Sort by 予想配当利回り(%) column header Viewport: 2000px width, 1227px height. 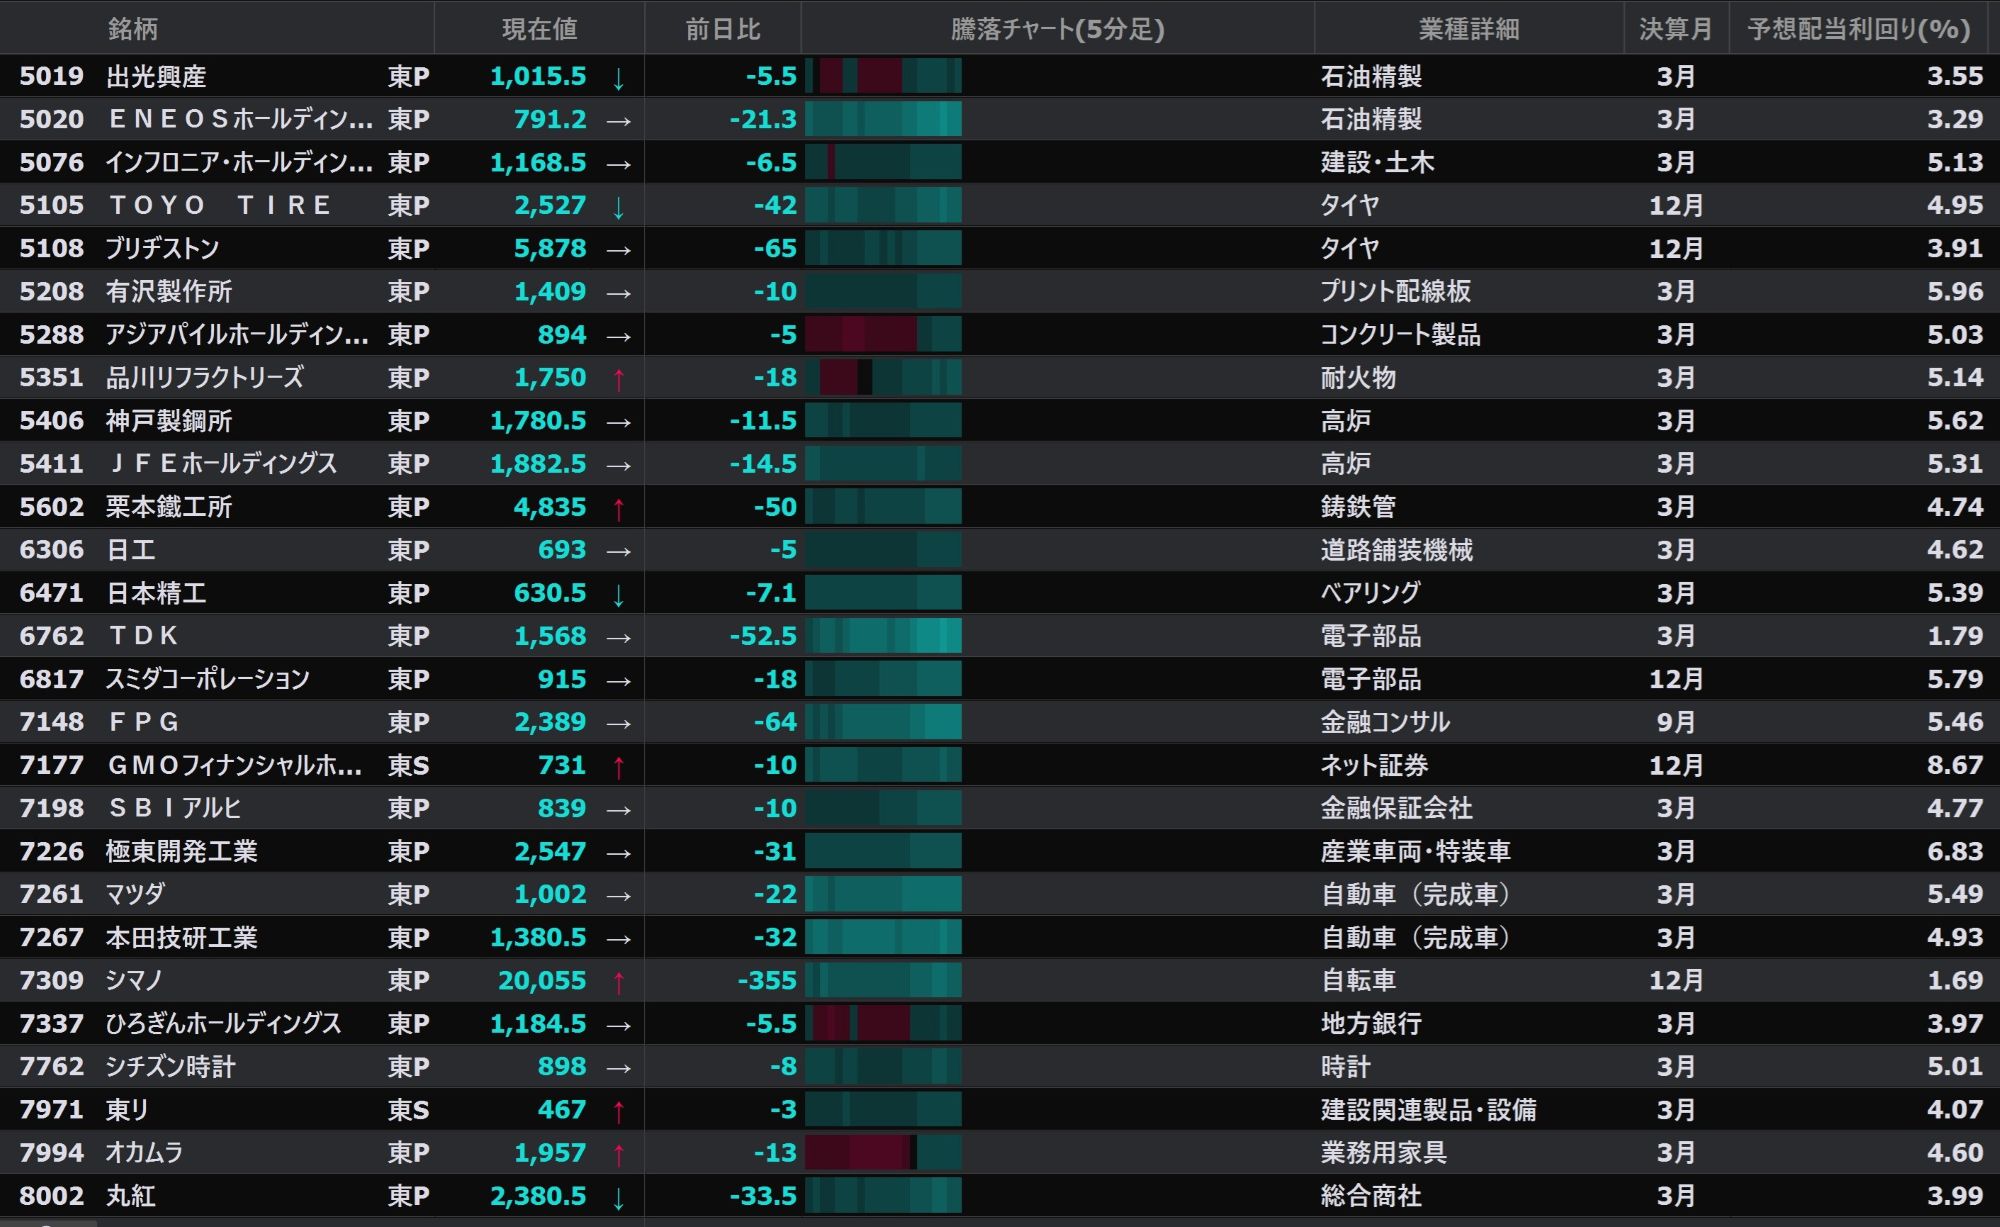point(1859,28)
